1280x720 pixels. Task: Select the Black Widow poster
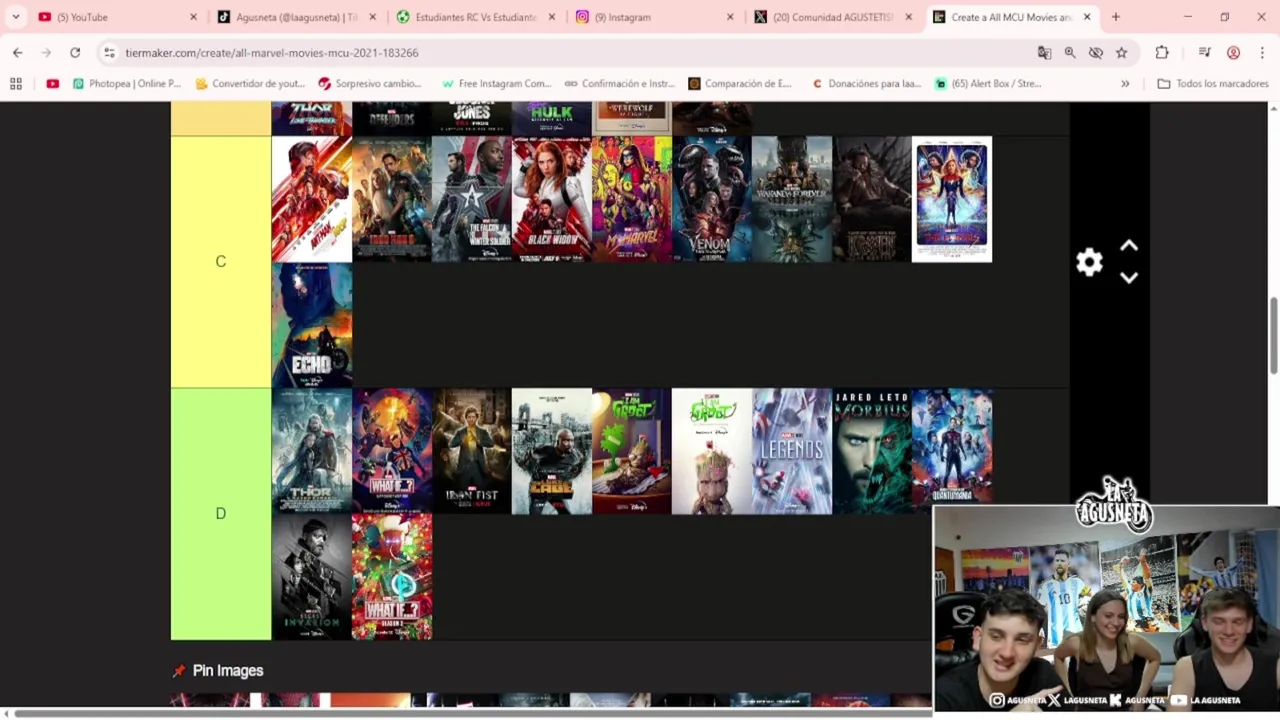(552, 199)
